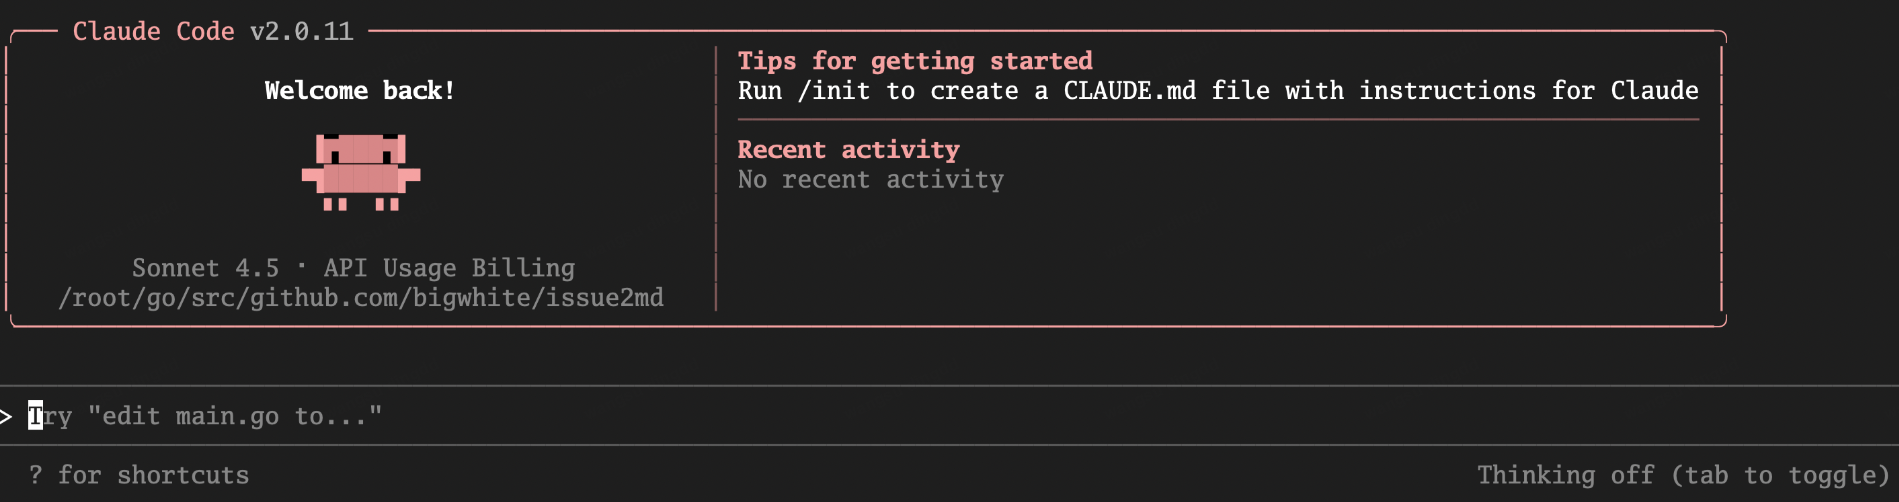The image size is (1899, 502).
Task: Click the API Usage Billing label
Action: [449, 268]
